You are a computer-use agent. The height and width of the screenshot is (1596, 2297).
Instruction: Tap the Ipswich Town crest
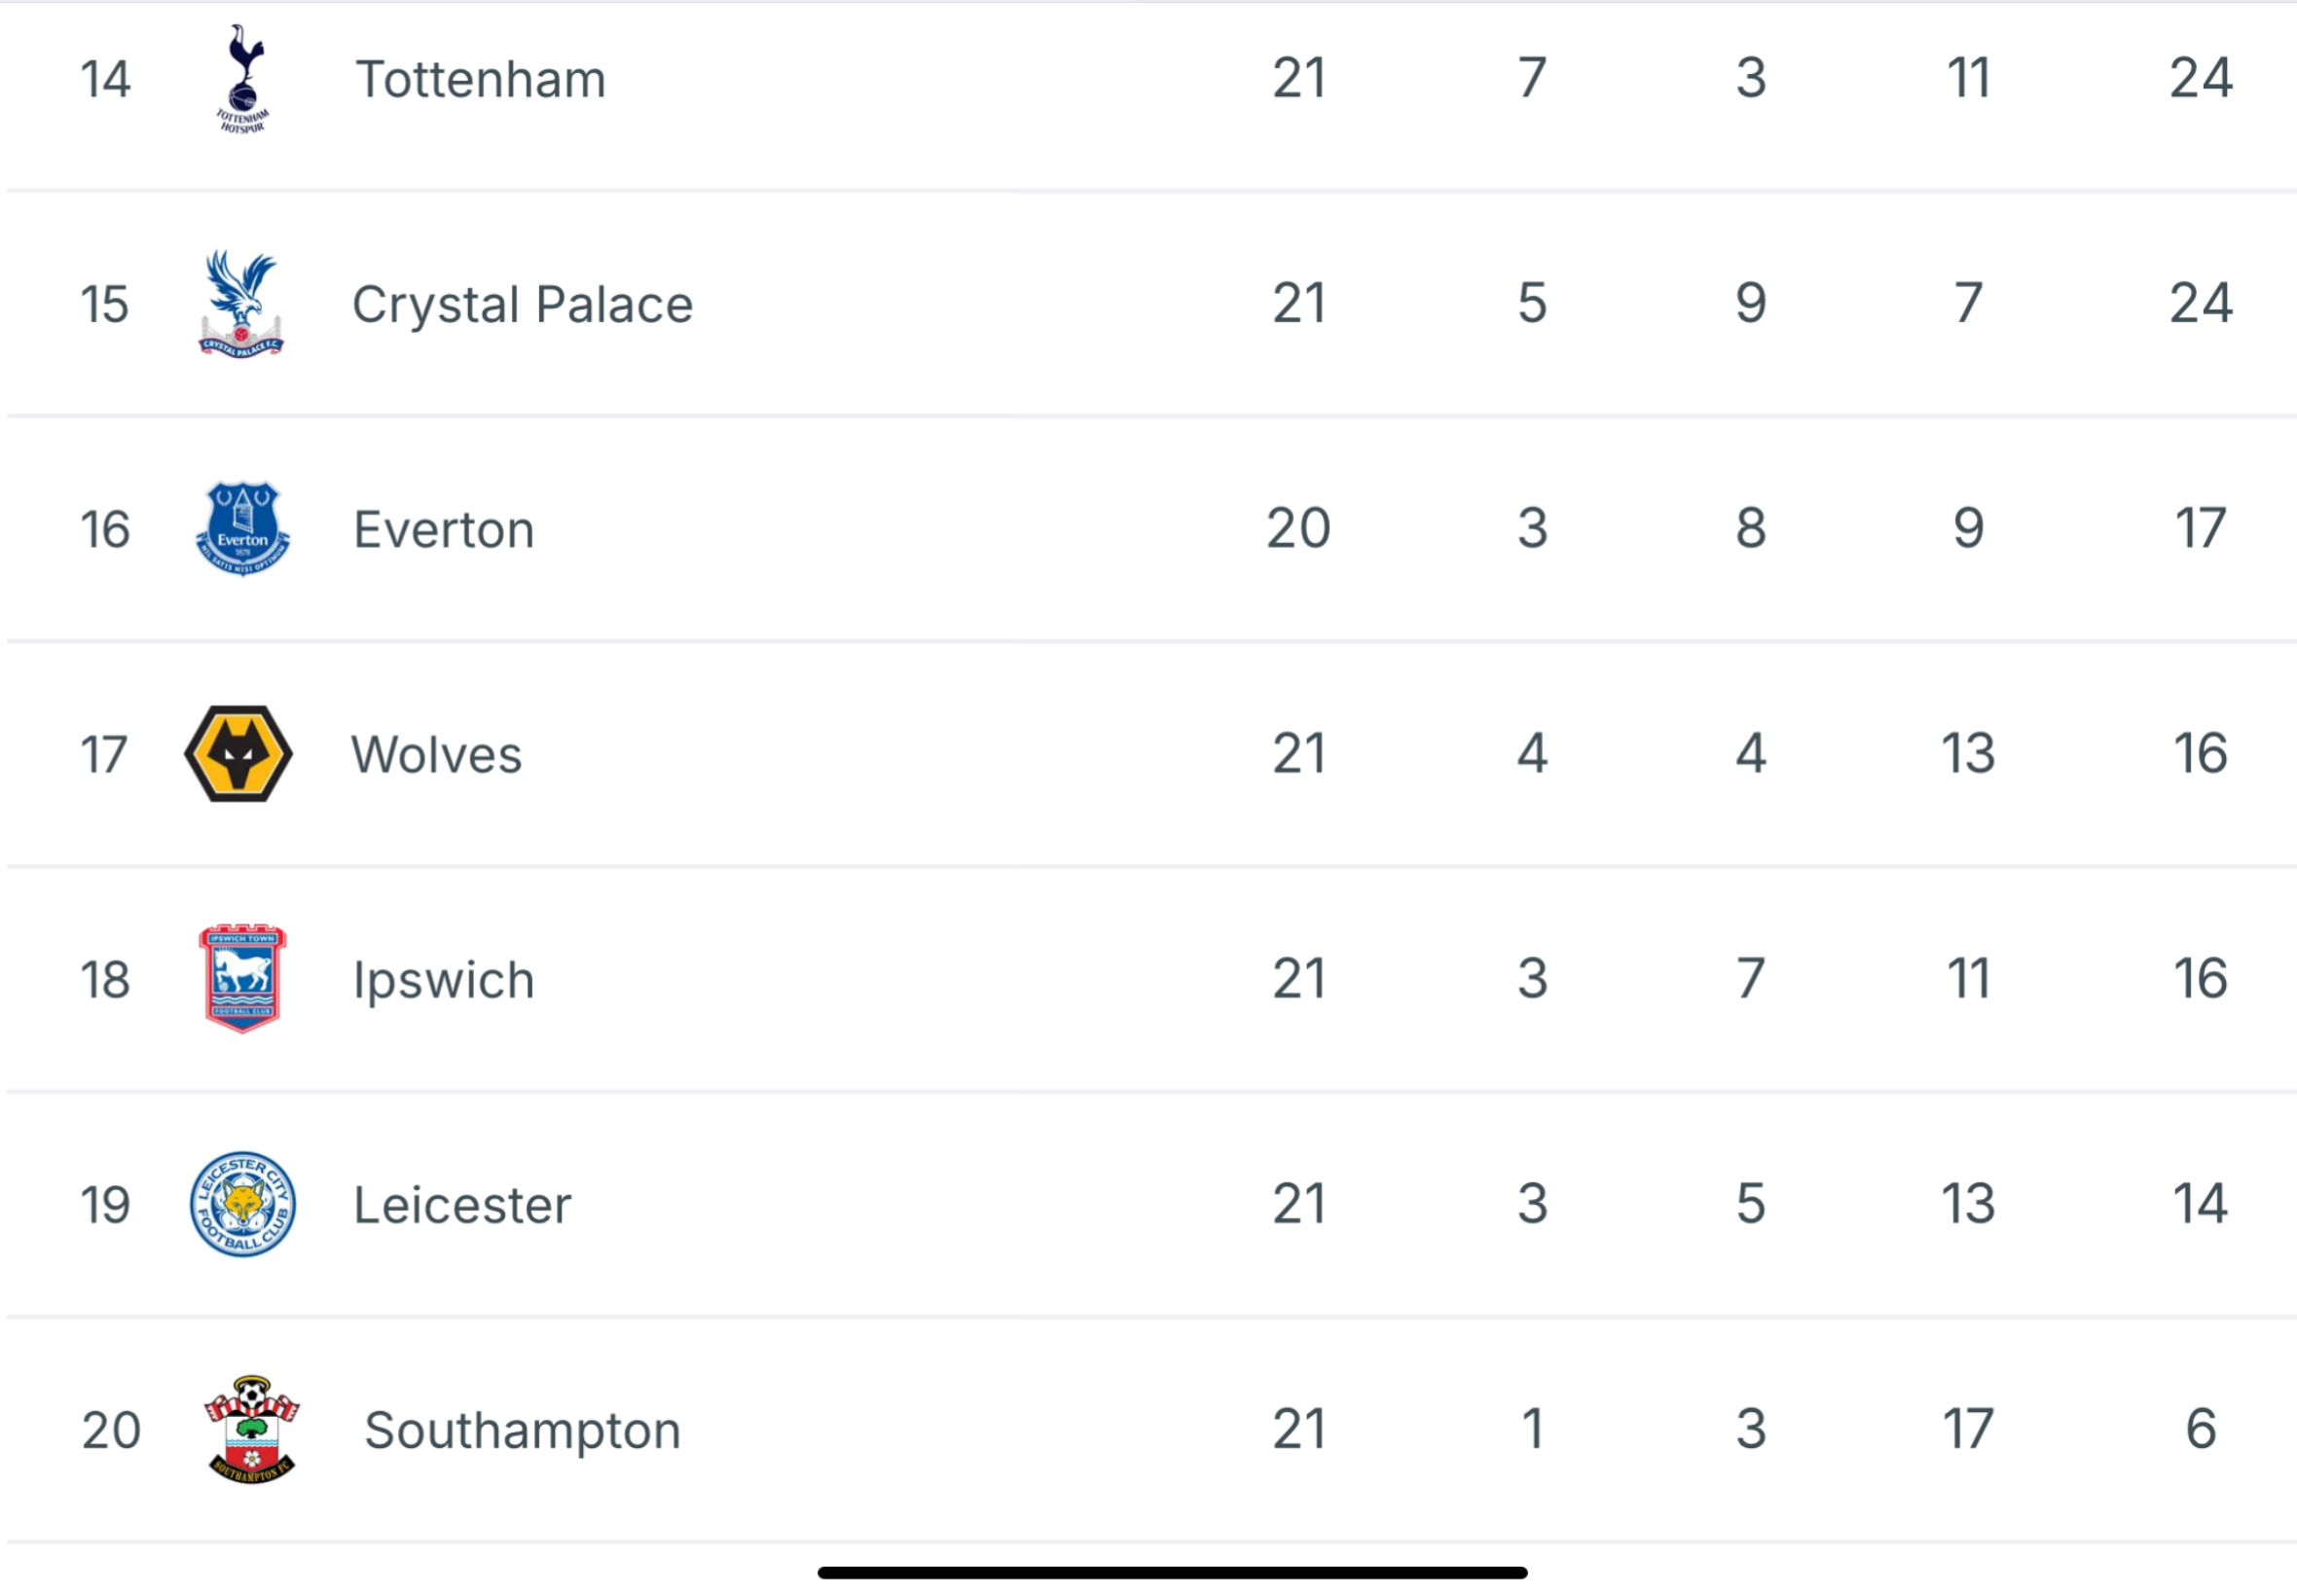pos(242,979)
